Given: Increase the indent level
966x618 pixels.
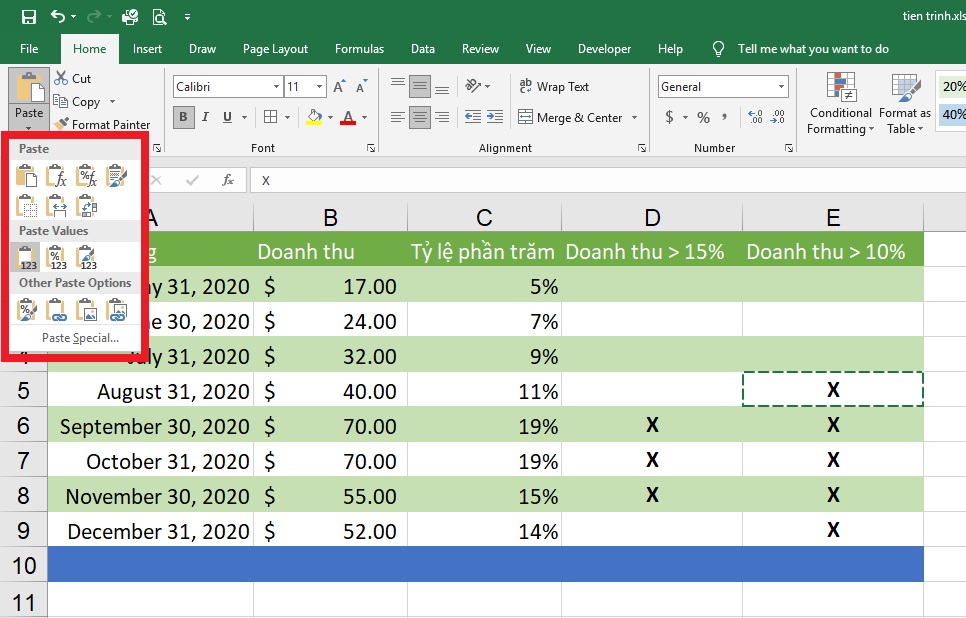Looking at the screenshot, I should pos(495,116).
